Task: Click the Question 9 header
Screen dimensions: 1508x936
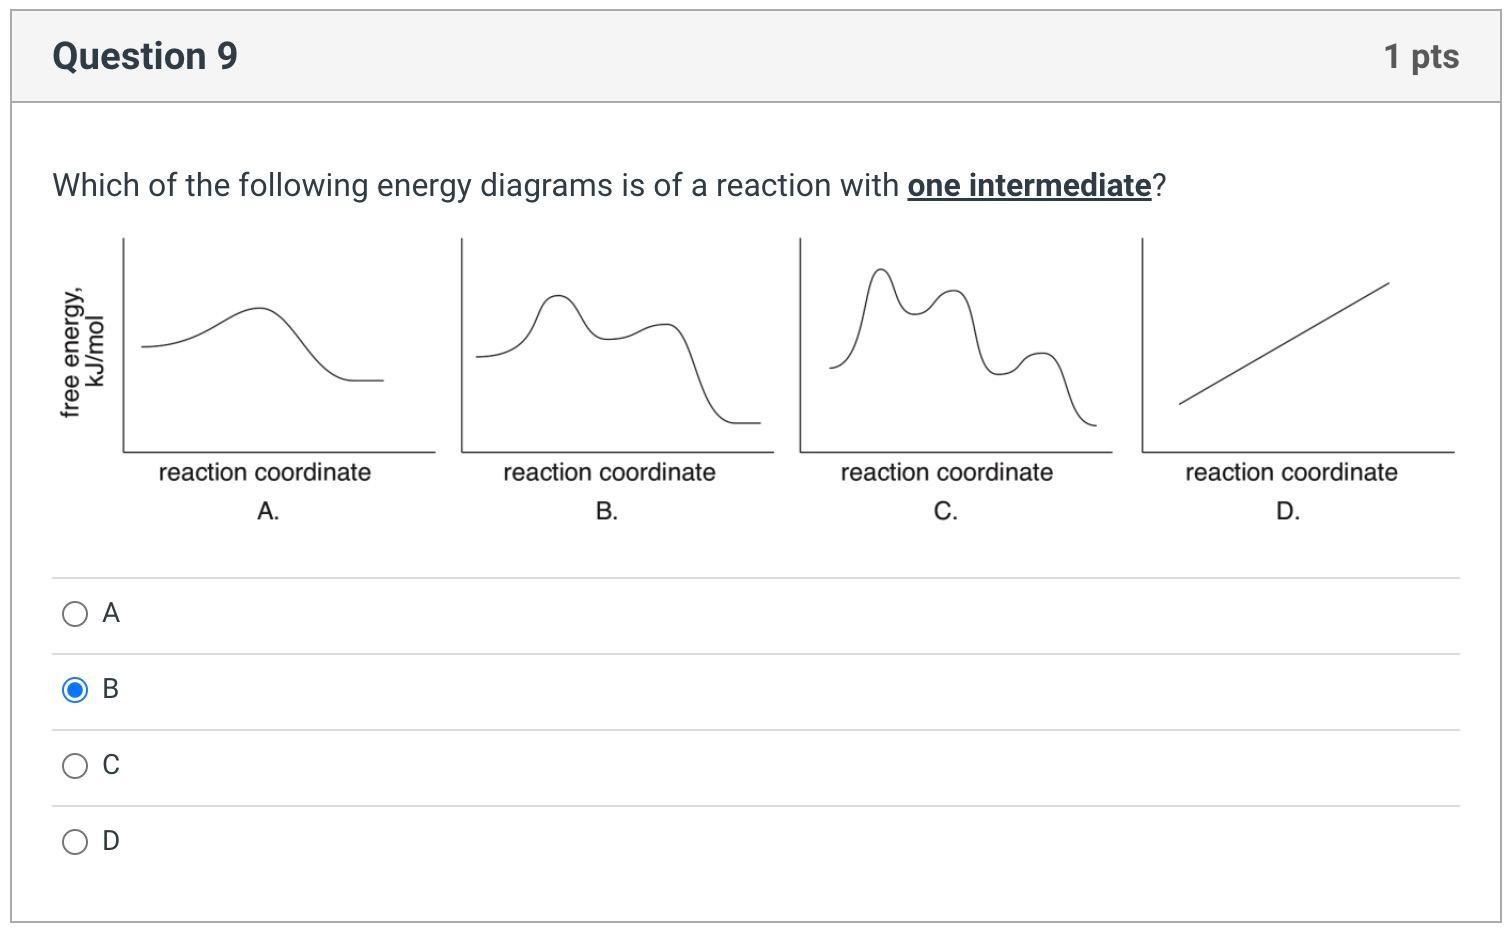Action: [x=145, y=56]
